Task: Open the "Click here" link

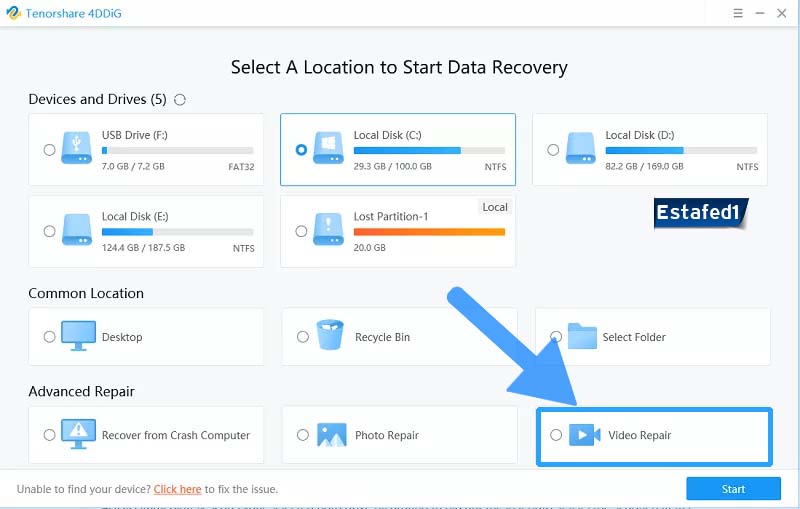Action: click(x=177, y=490)
